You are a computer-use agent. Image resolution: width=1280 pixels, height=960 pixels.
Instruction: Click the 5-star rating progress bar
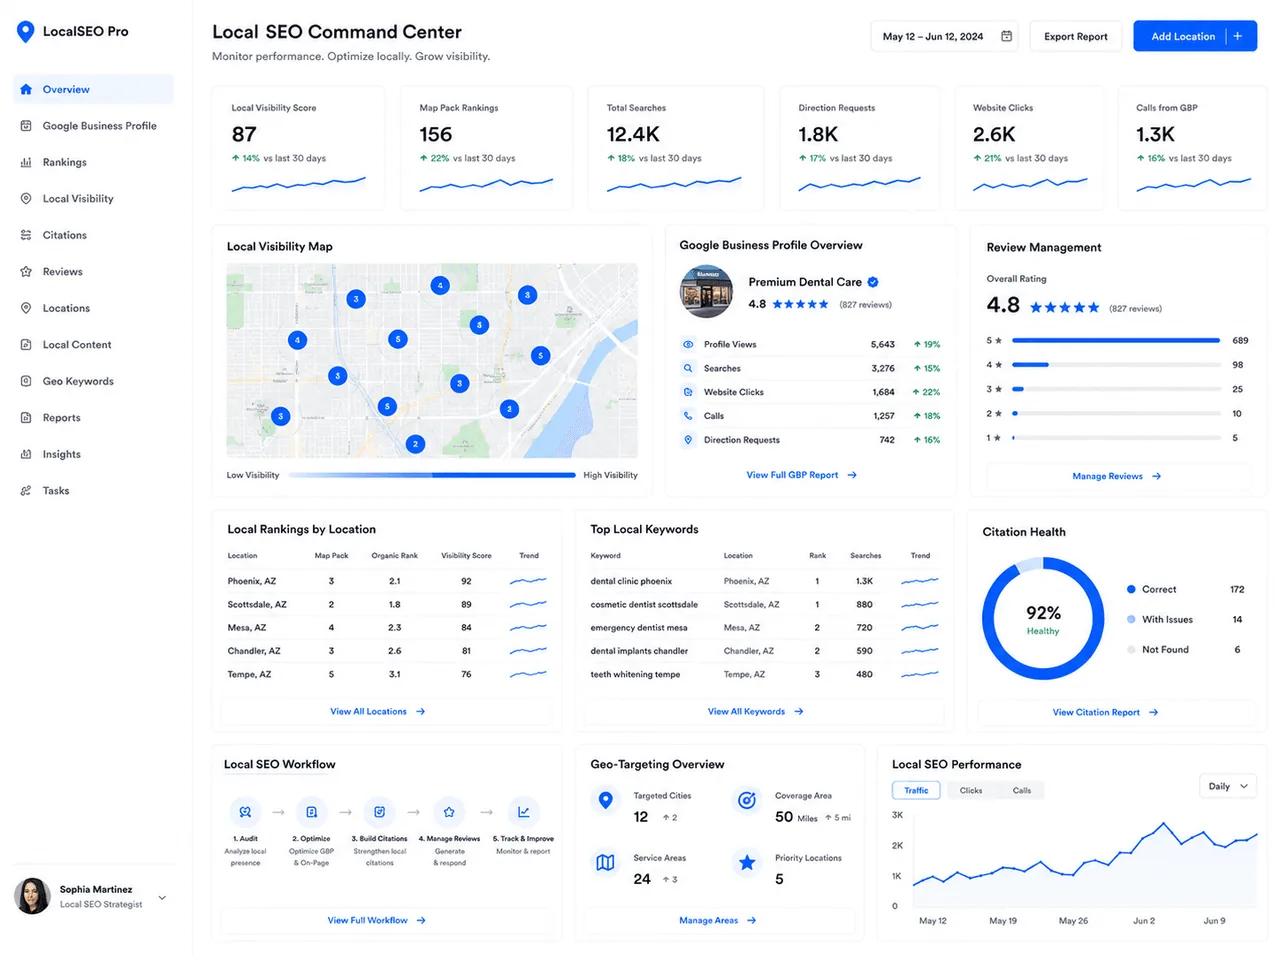click(1116, 340)
